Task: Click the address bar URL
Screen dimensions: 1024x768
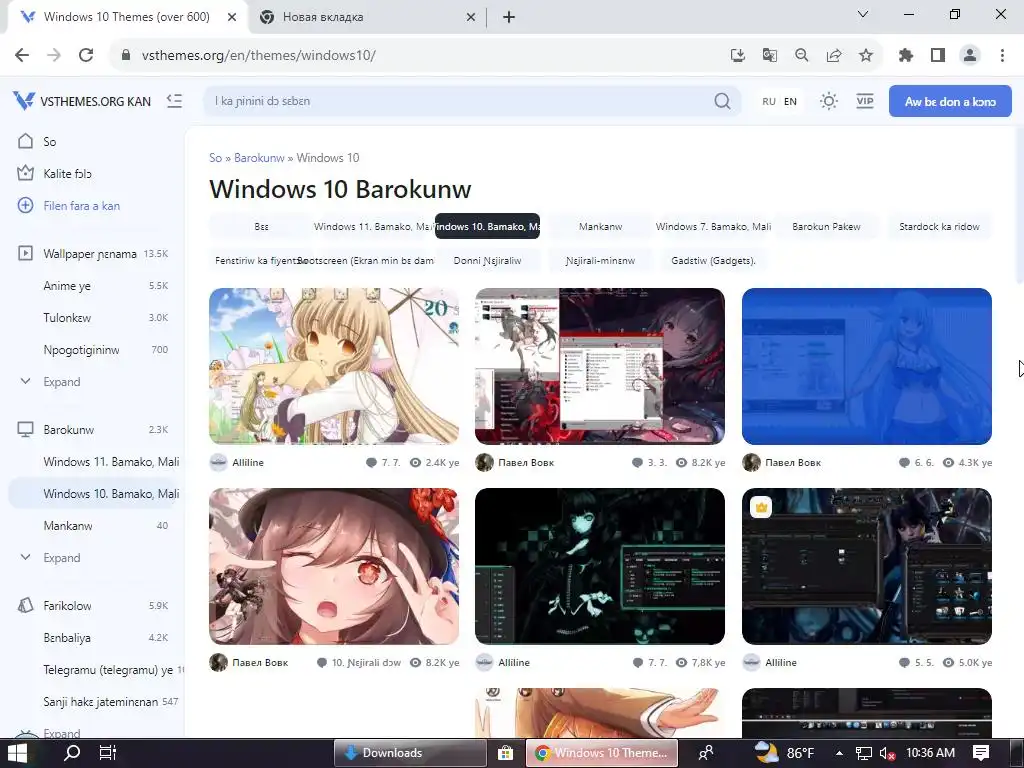Action: (259, 55)
